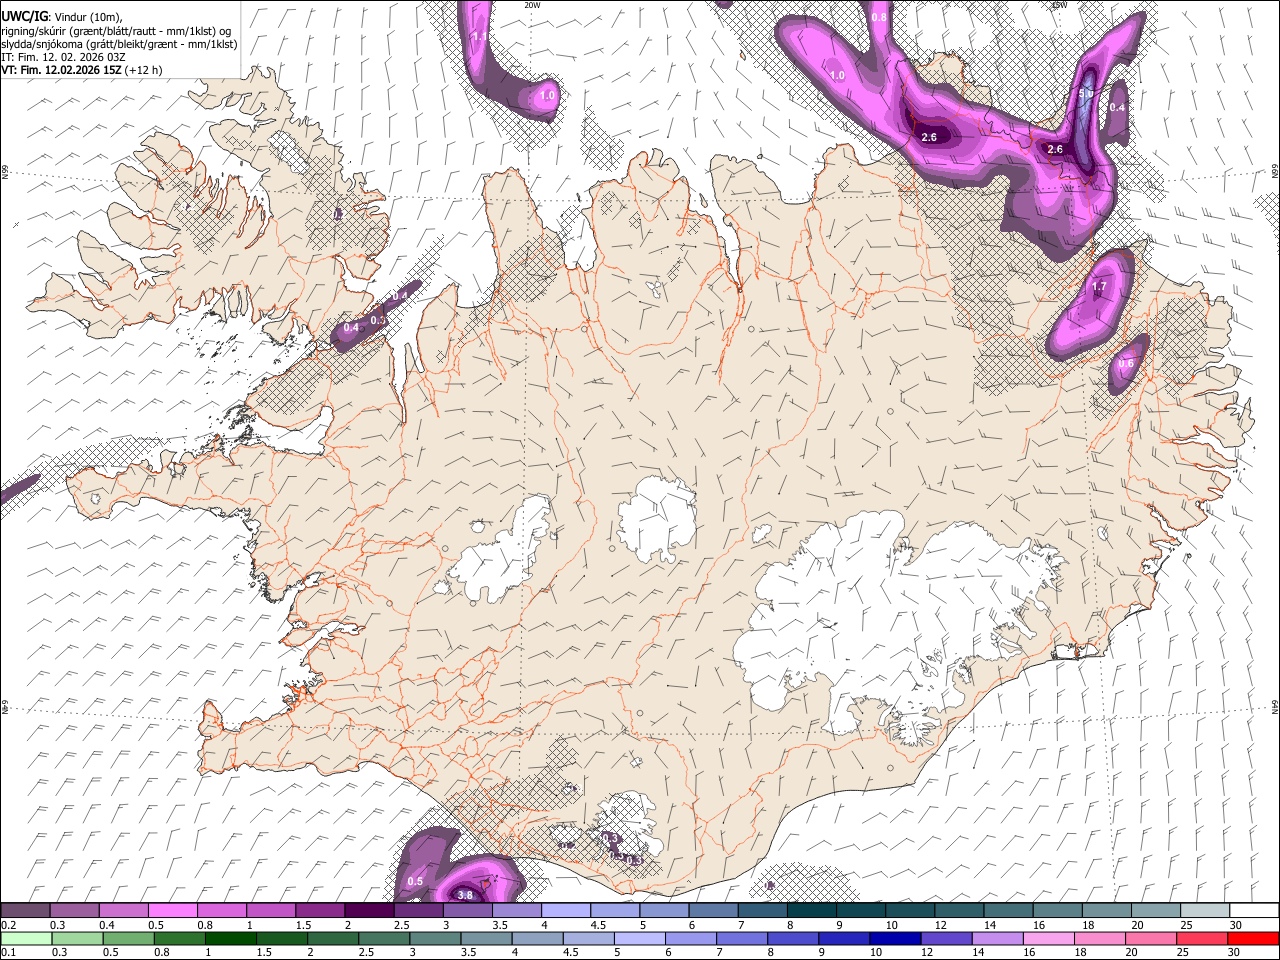This screenshot has height=960, width=1280.
Task: Click the 0.5 value beside the 3.8 map blob
Action: pos(416,881)
